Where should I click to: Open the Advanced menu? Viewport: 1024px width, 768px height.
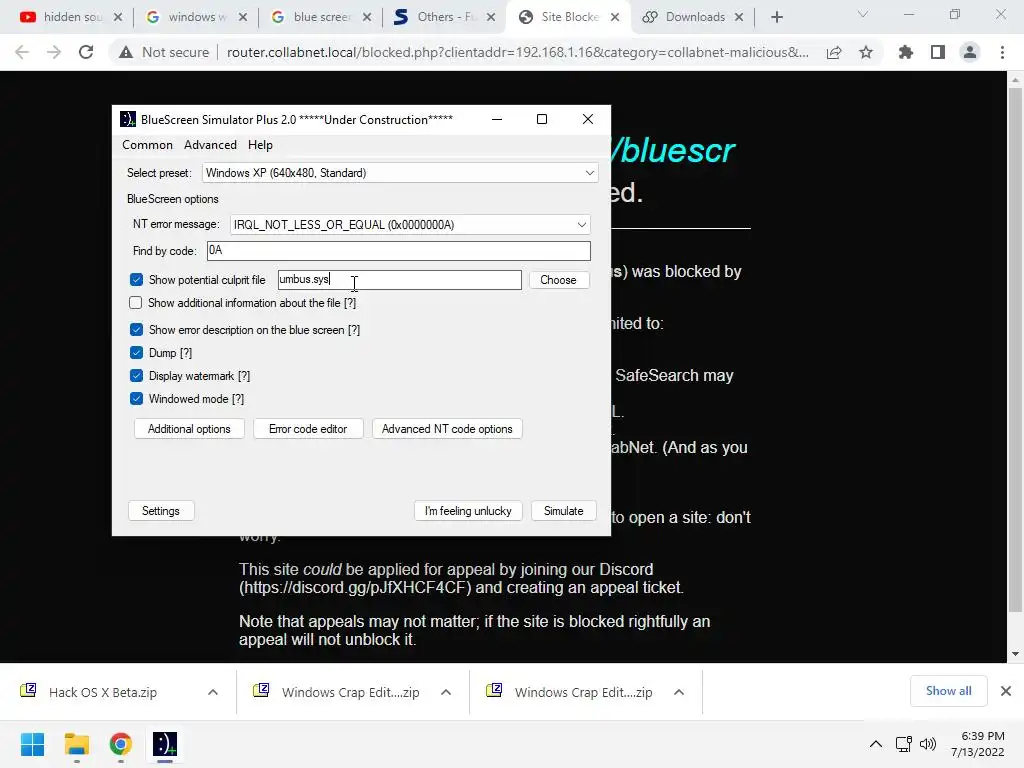click(x=210, y=145)
